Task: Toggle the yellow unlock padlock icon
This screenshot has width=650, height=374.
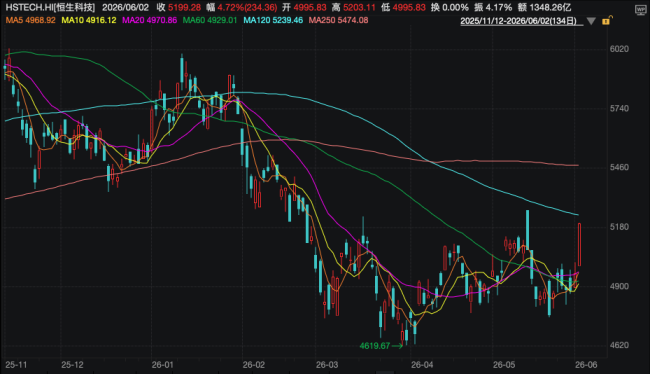Action: click(x=606, y=20)
